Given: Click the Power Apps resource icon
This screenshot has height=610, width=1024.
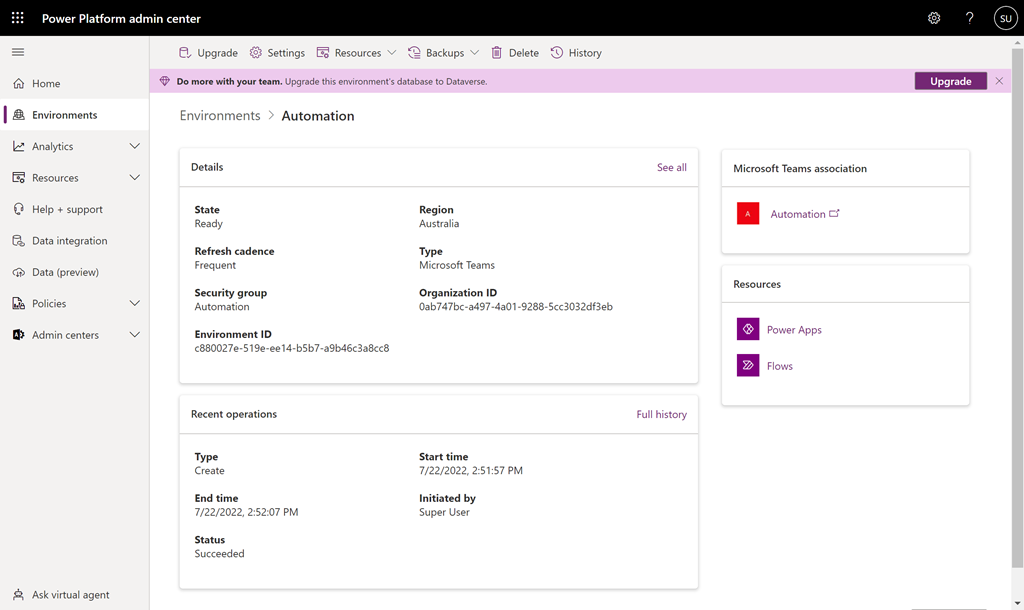Looking at the screenshot, I should pyautogui.click(x=748, y=330).
